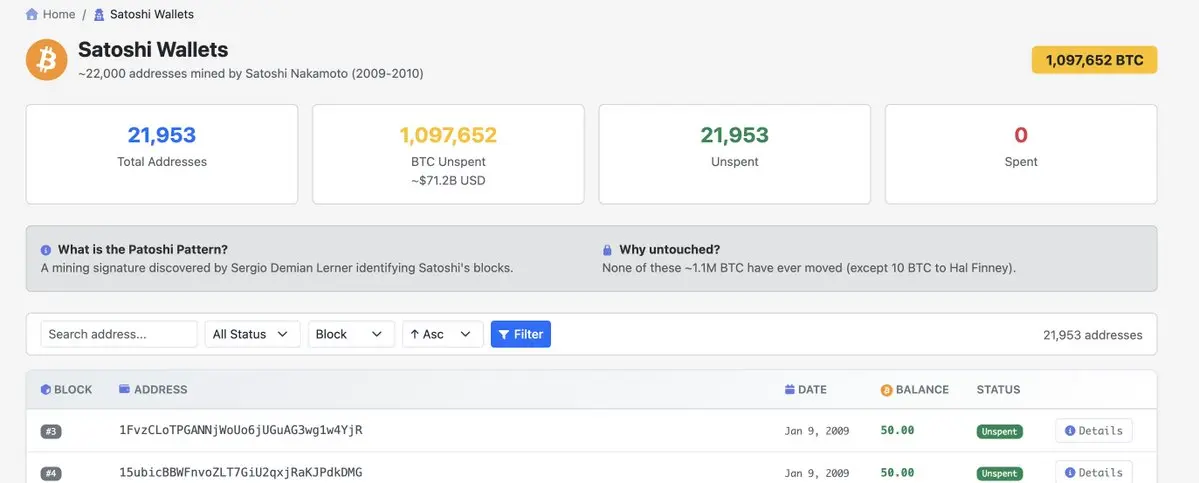Image resolution: width=1199 pixels, height=483 pixels.
Task: Click the orange Bitcoin logo icon
Action: pos(46,60)
